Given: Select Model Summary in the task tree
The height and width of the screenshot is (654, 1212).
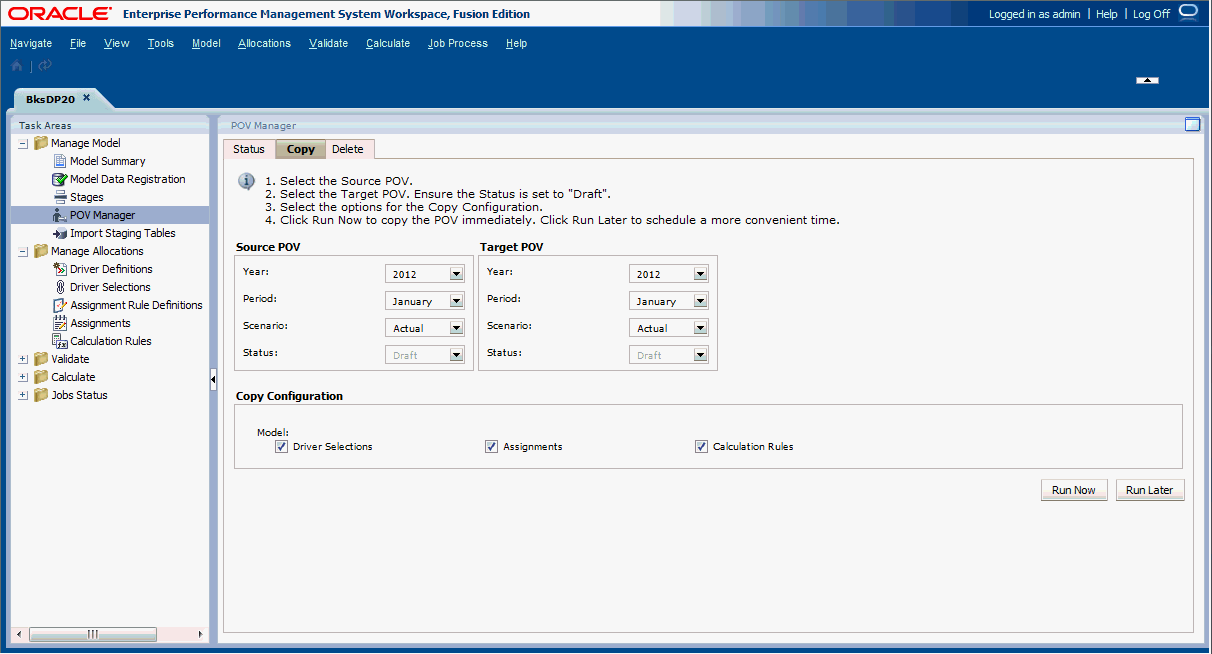Looking at the screenshot, I should click(107, 161).
